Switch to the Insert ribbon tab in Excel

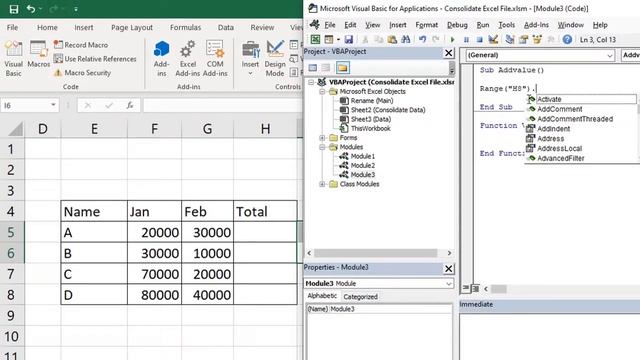click(x=84, y=27)
